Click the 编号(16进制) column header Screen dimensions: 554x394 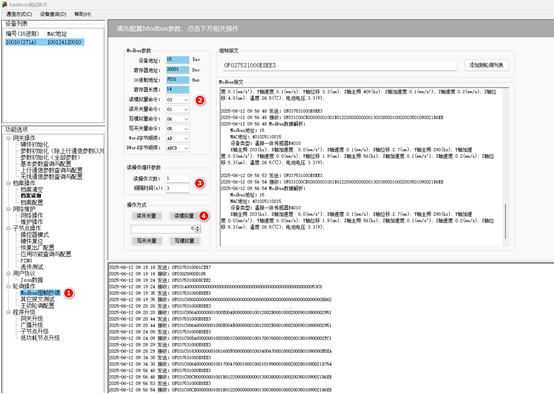pyautogui.click(x=22, y=34)
